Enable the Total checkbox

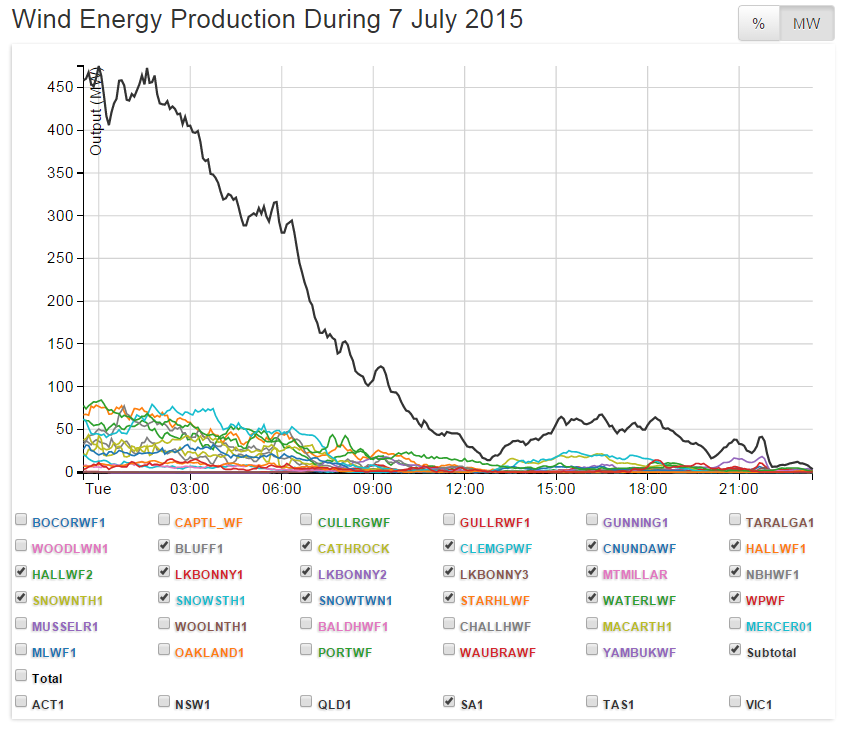tap(21, 676)
